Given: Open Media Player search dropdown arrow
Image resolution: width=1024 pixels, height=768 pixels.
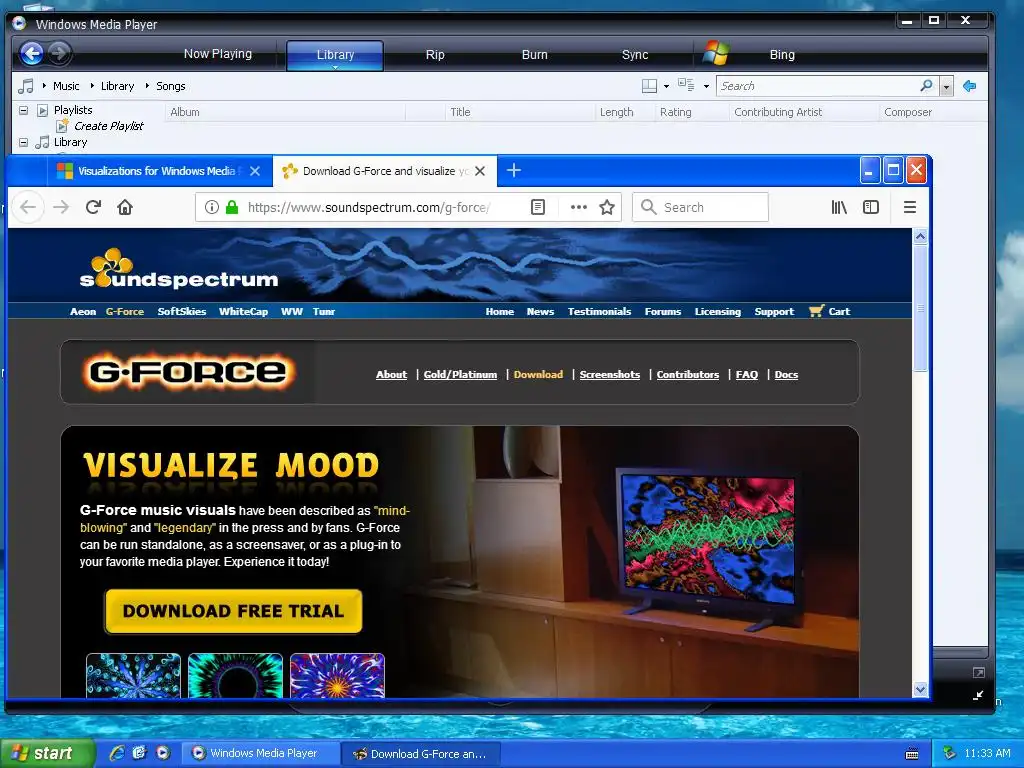Looking at the screenshot, I should click(946, 86).
